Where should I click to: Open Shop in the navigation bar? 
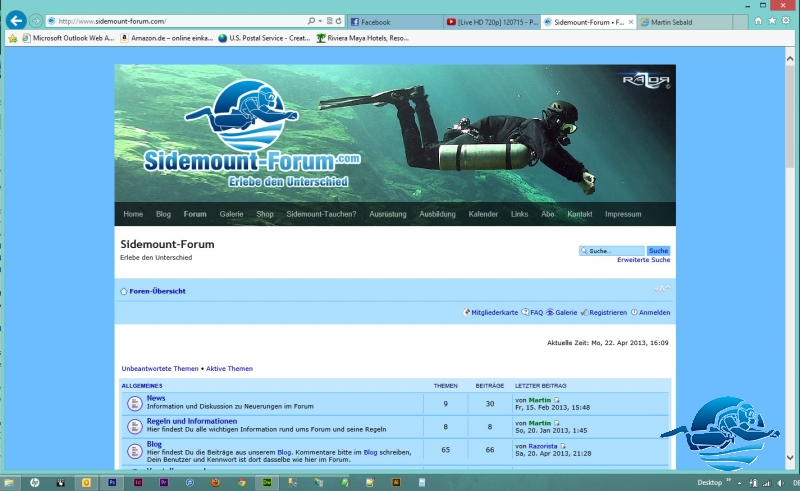point(265,214)
